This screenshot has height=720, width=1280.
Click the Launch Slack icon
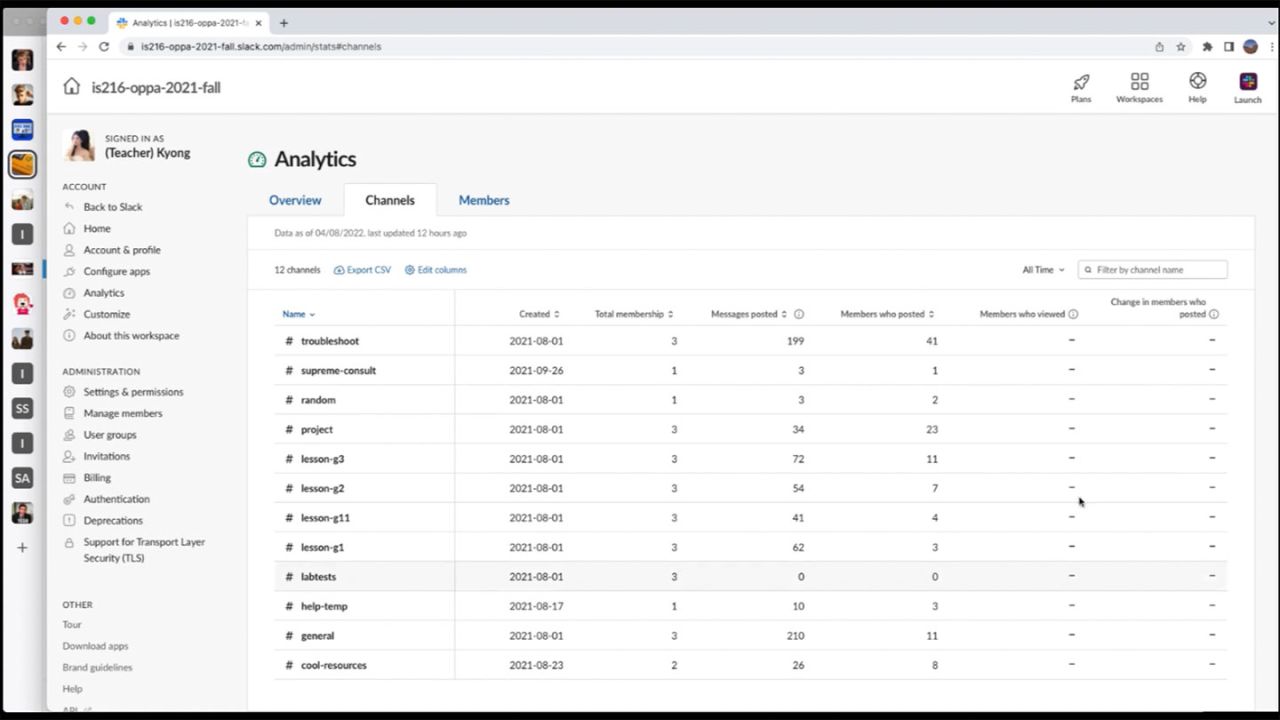[x=1248, y=82]
